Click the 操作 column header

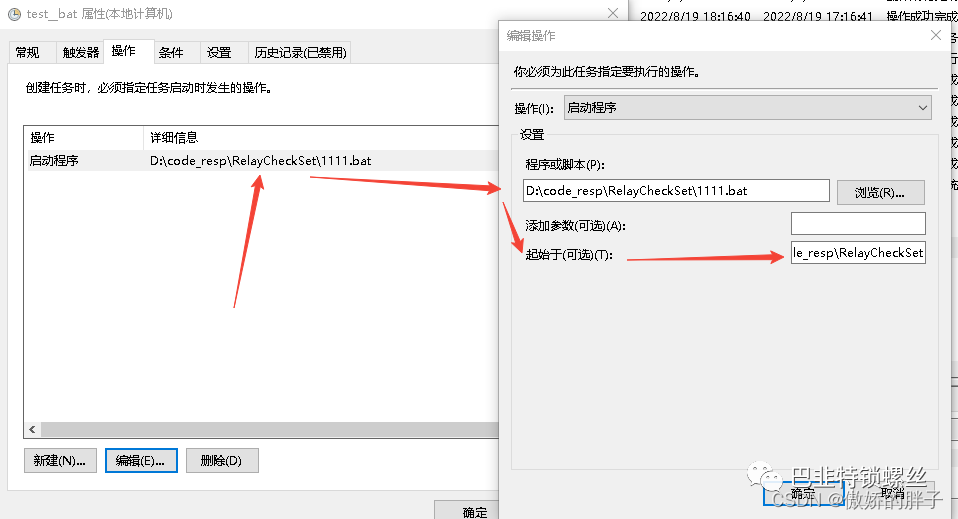84,138
